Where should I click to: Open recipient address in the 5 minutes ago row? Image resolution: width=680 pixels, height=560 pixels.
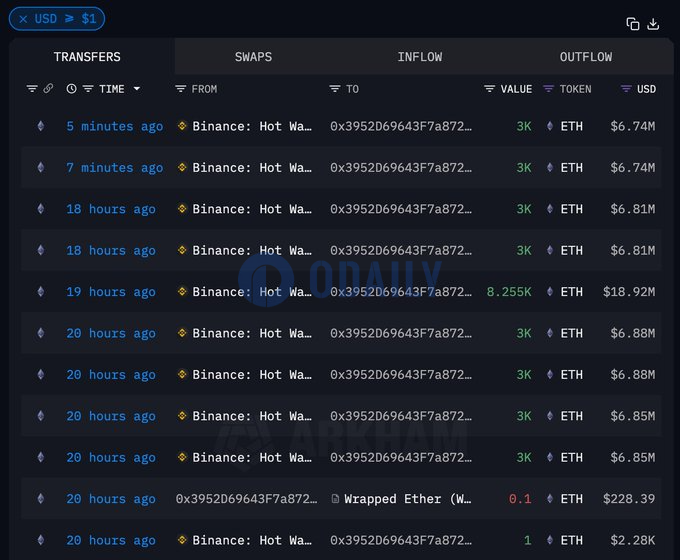tap(401, 126)
